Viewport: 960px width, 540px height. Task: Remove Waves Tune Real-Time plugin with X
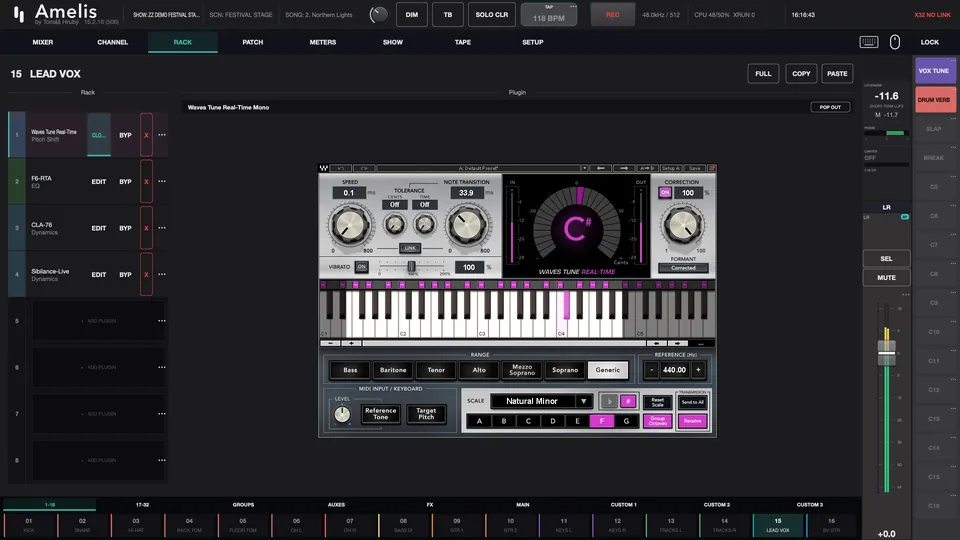pos(146,135)
